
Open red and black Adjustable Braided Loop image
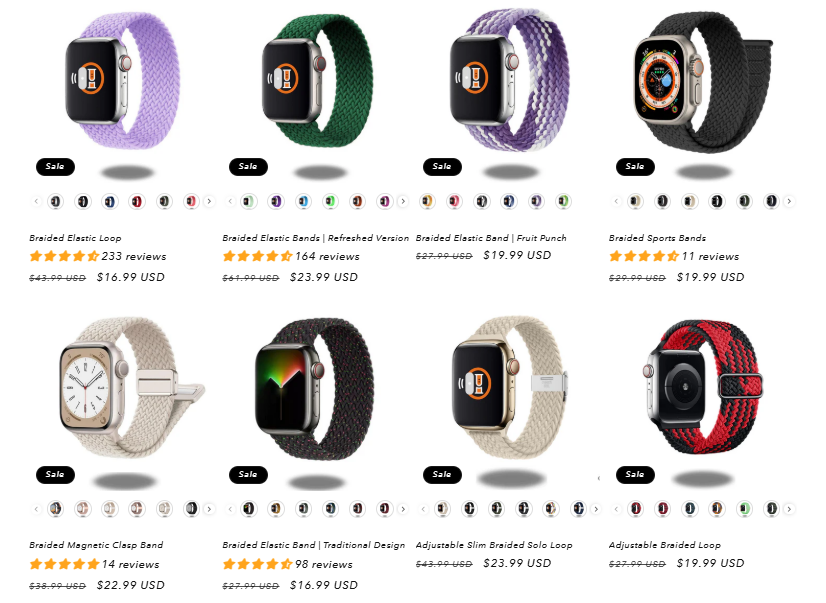click(703, 387)
